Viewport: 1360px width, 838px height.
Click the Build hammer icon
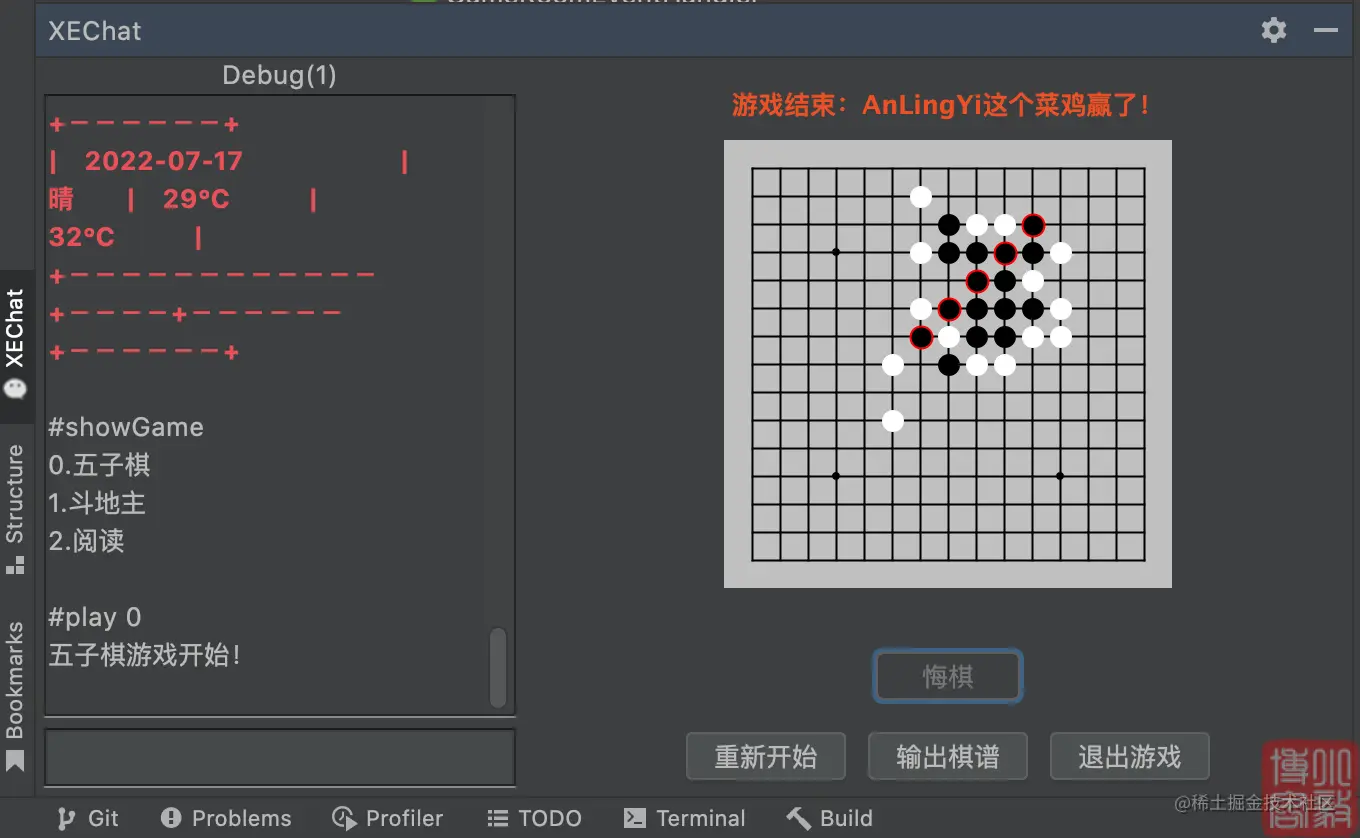(798, 818)
